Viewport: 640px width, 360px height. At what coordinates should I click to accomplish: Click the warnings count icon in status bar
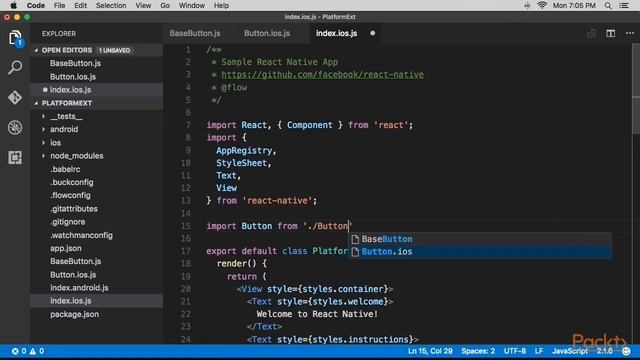coord(33,351)
